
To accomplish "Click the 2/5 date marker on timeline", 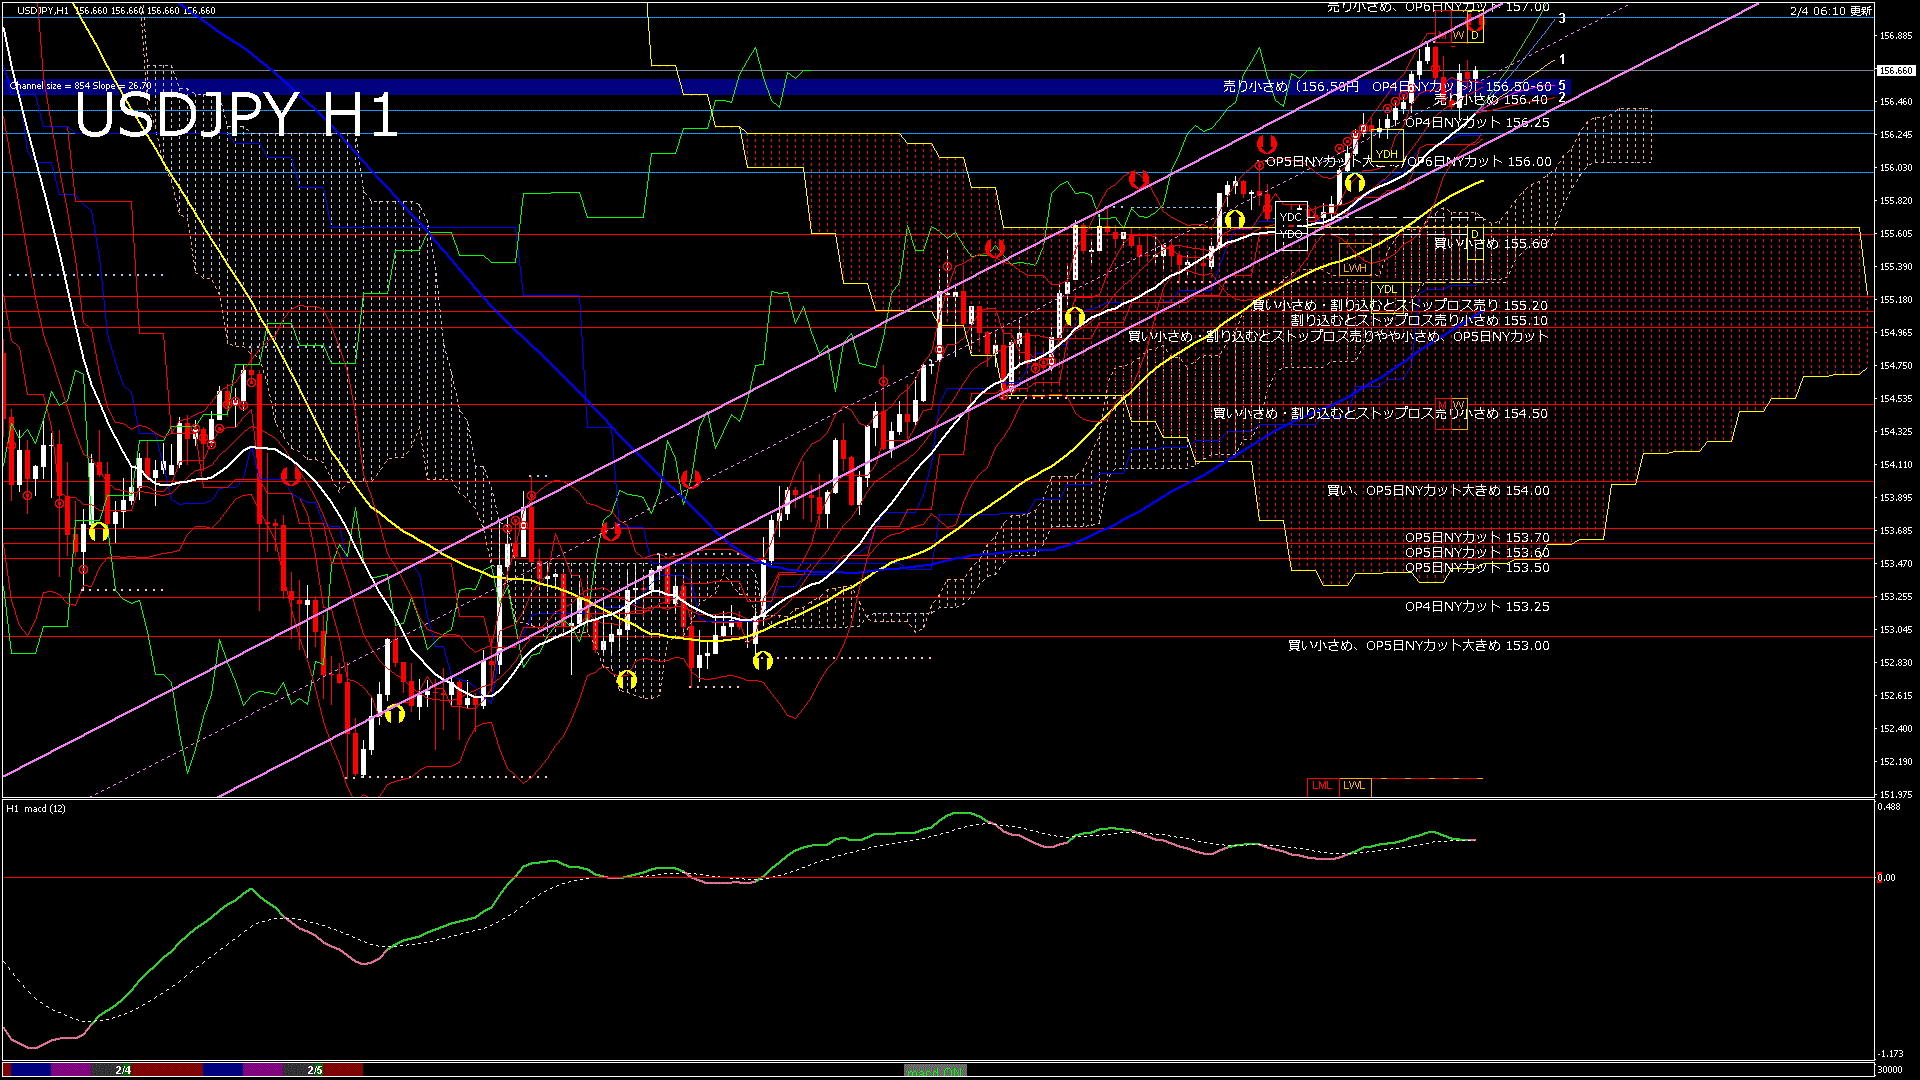I will [315, 1070].
